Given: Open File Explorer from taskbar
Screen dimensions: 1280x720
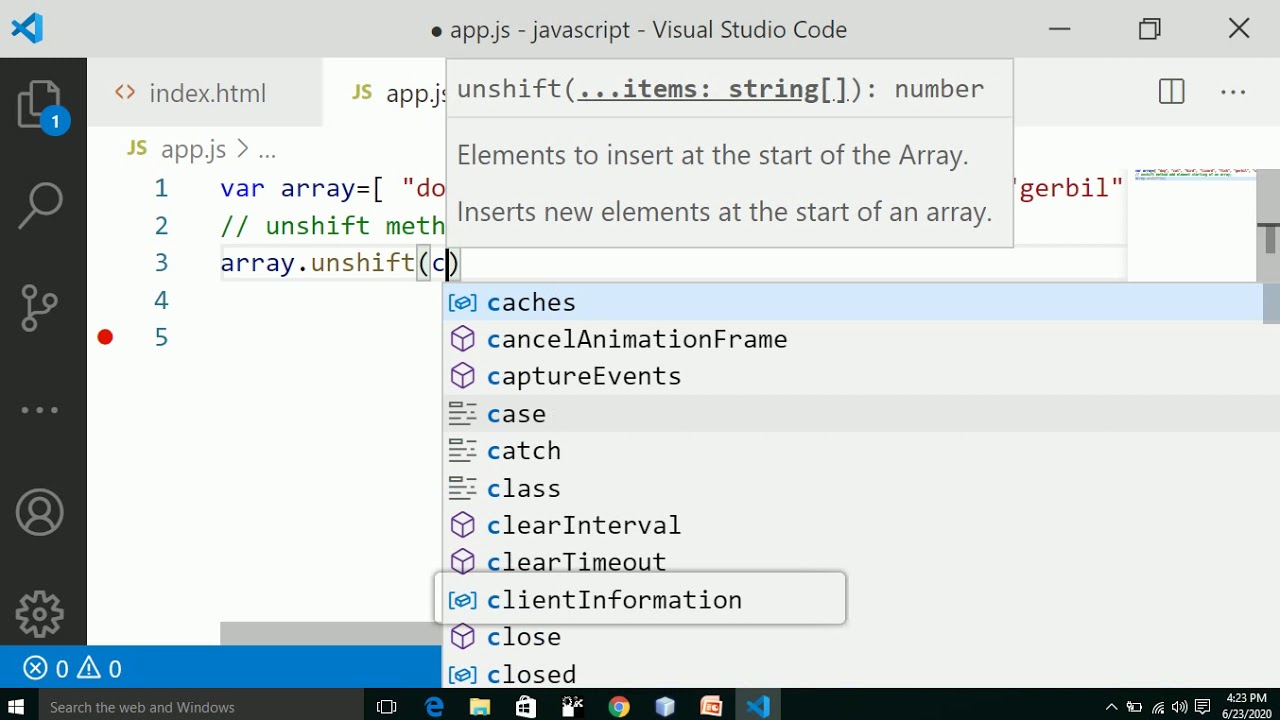Looking at the screenshot, I should click(480, 707).
